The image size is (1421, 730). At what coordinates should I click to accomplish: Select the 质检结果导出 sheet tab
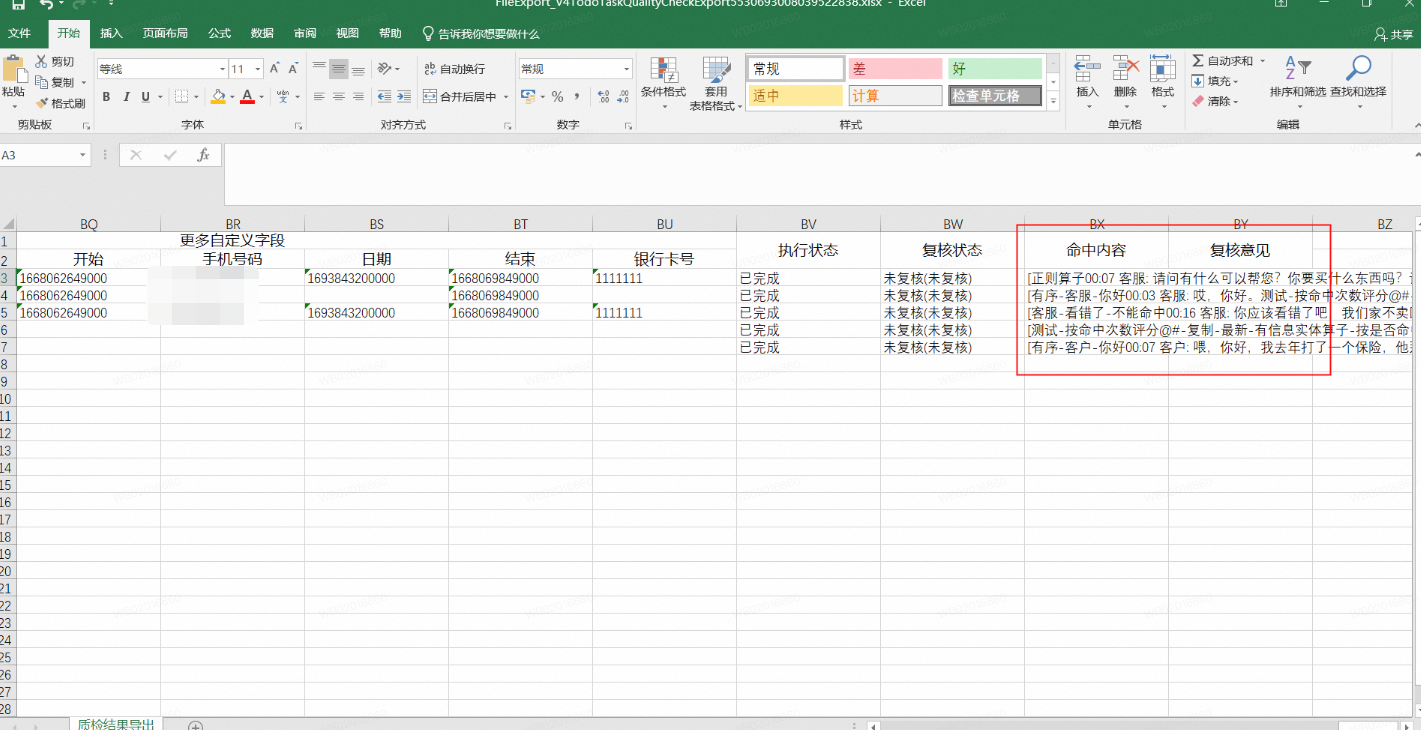[116, 724]
